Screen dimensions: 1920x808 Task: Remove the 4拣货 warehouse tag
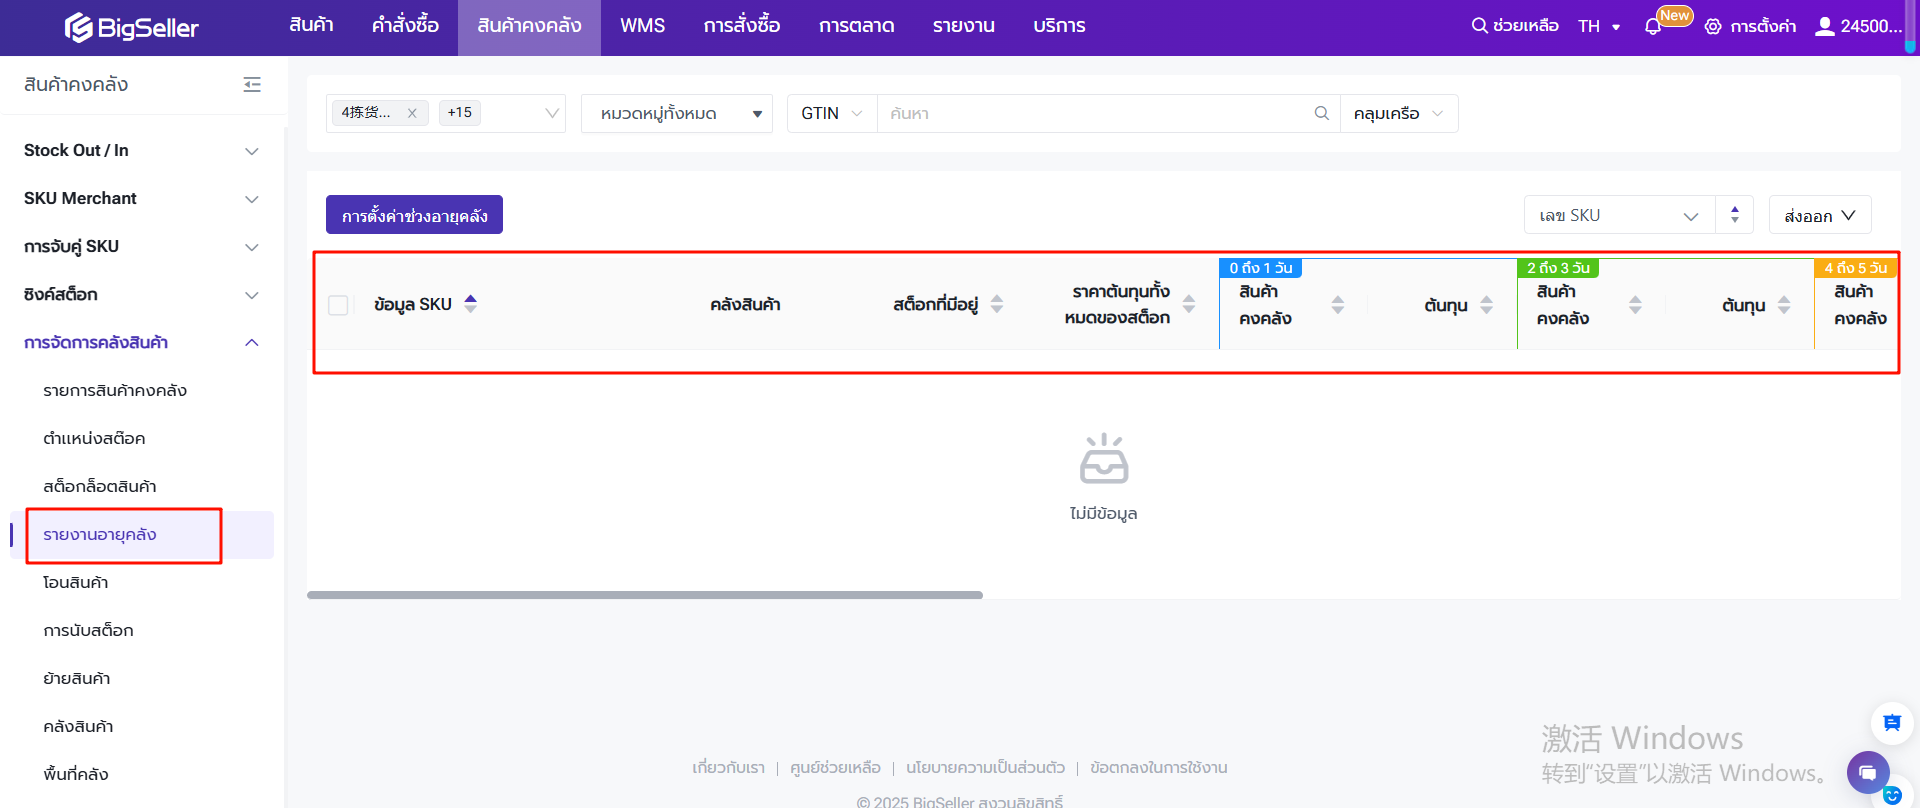tap(412, 113)
